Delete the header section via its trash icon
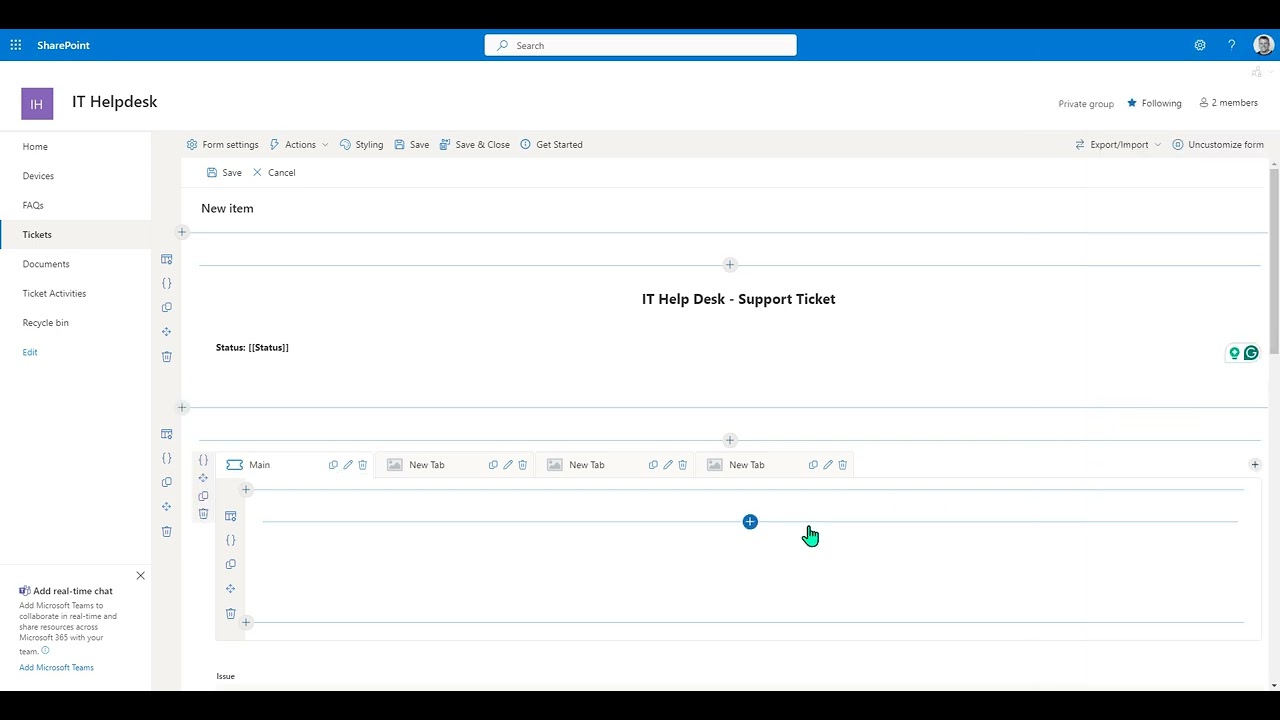Image resolution: width=1280 pixels, height=720 pixels. [x=167, y=357]
